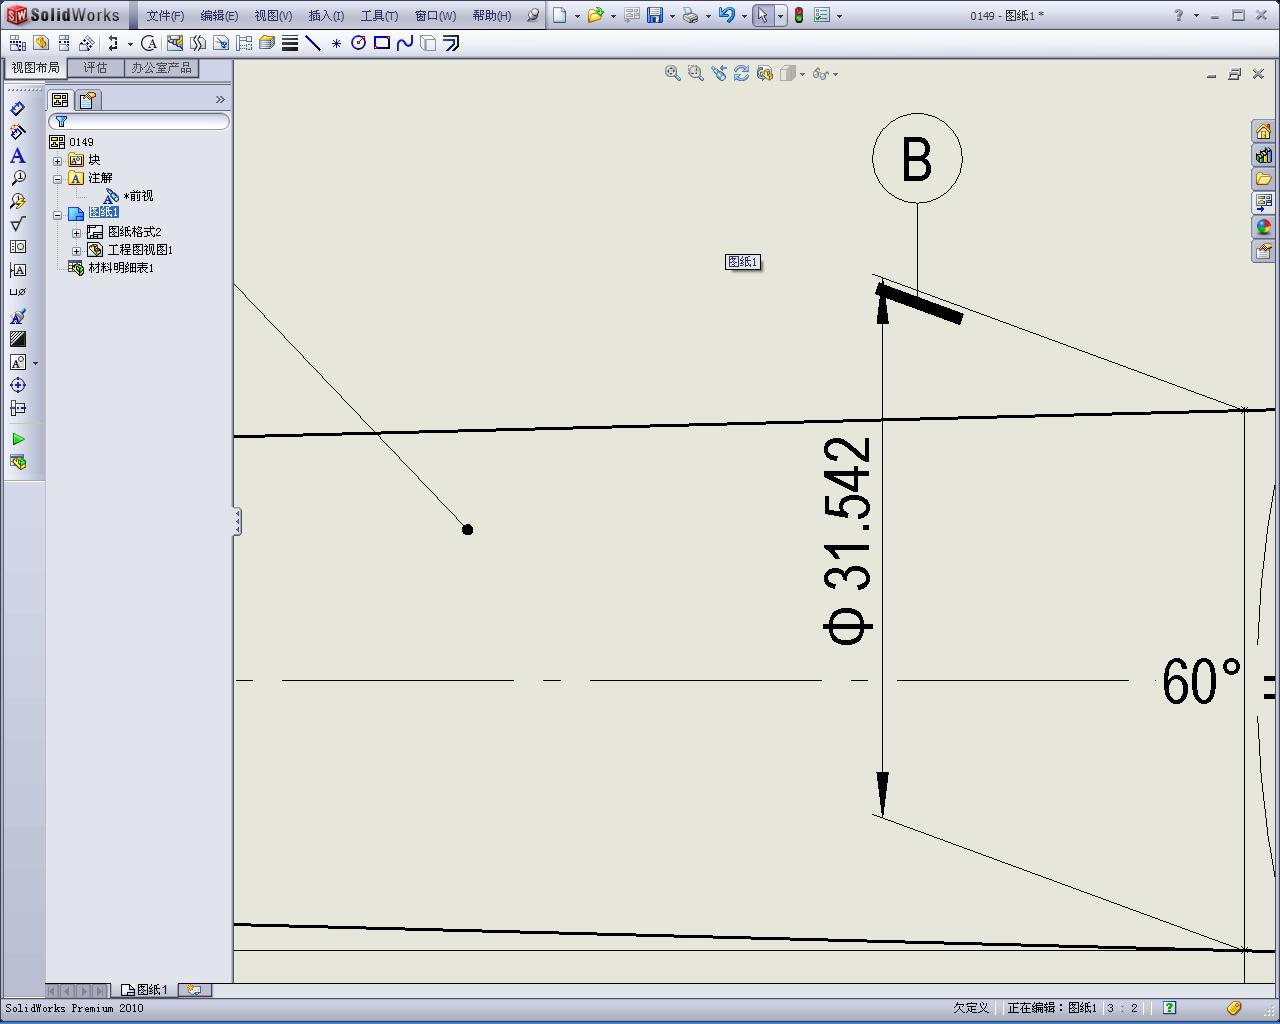
Task: Select the Spline sketch tool
Action: coord(404,43)
